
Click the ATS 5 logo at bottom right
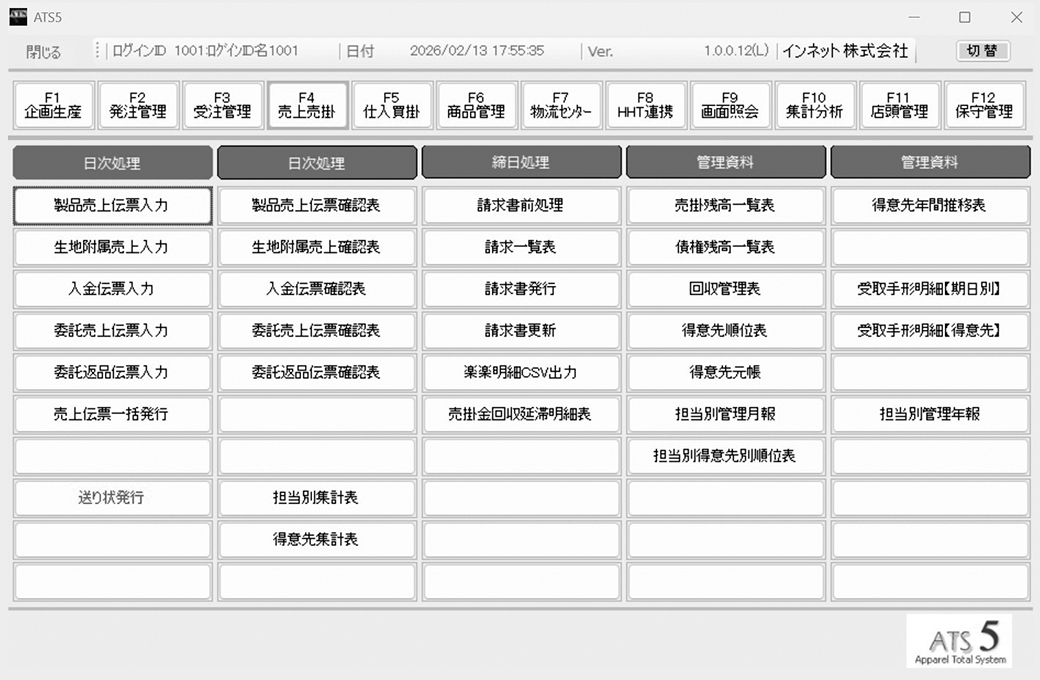(961, 642)
